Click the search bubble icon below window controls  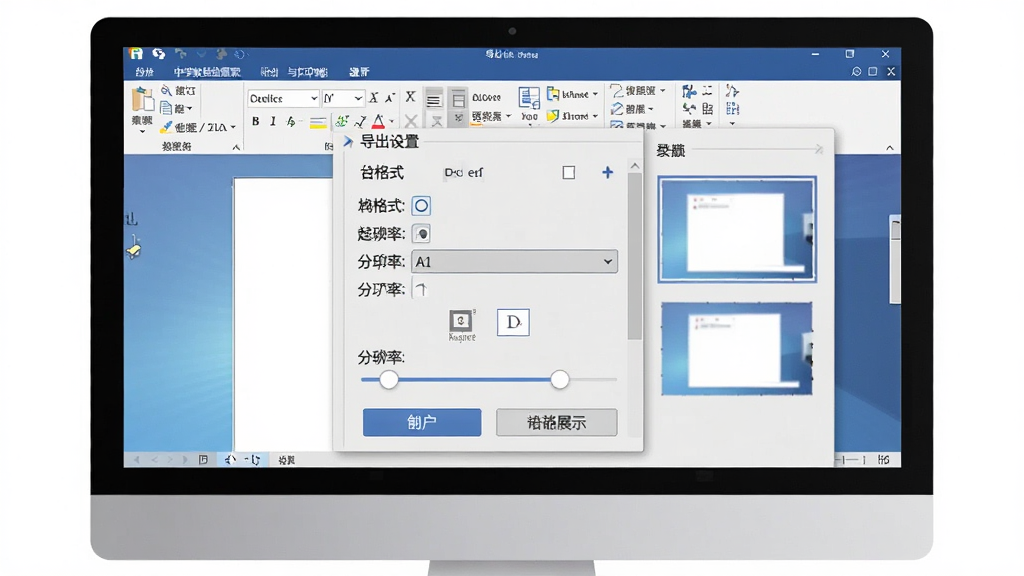(x=856, y=72)
